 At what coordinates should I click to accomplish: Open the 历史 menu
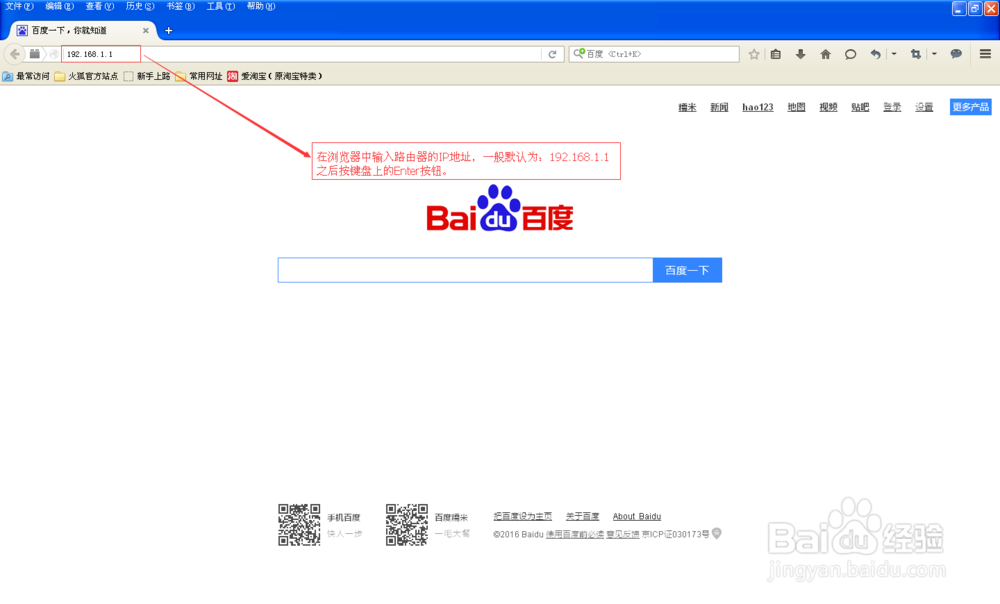(140, 6)
